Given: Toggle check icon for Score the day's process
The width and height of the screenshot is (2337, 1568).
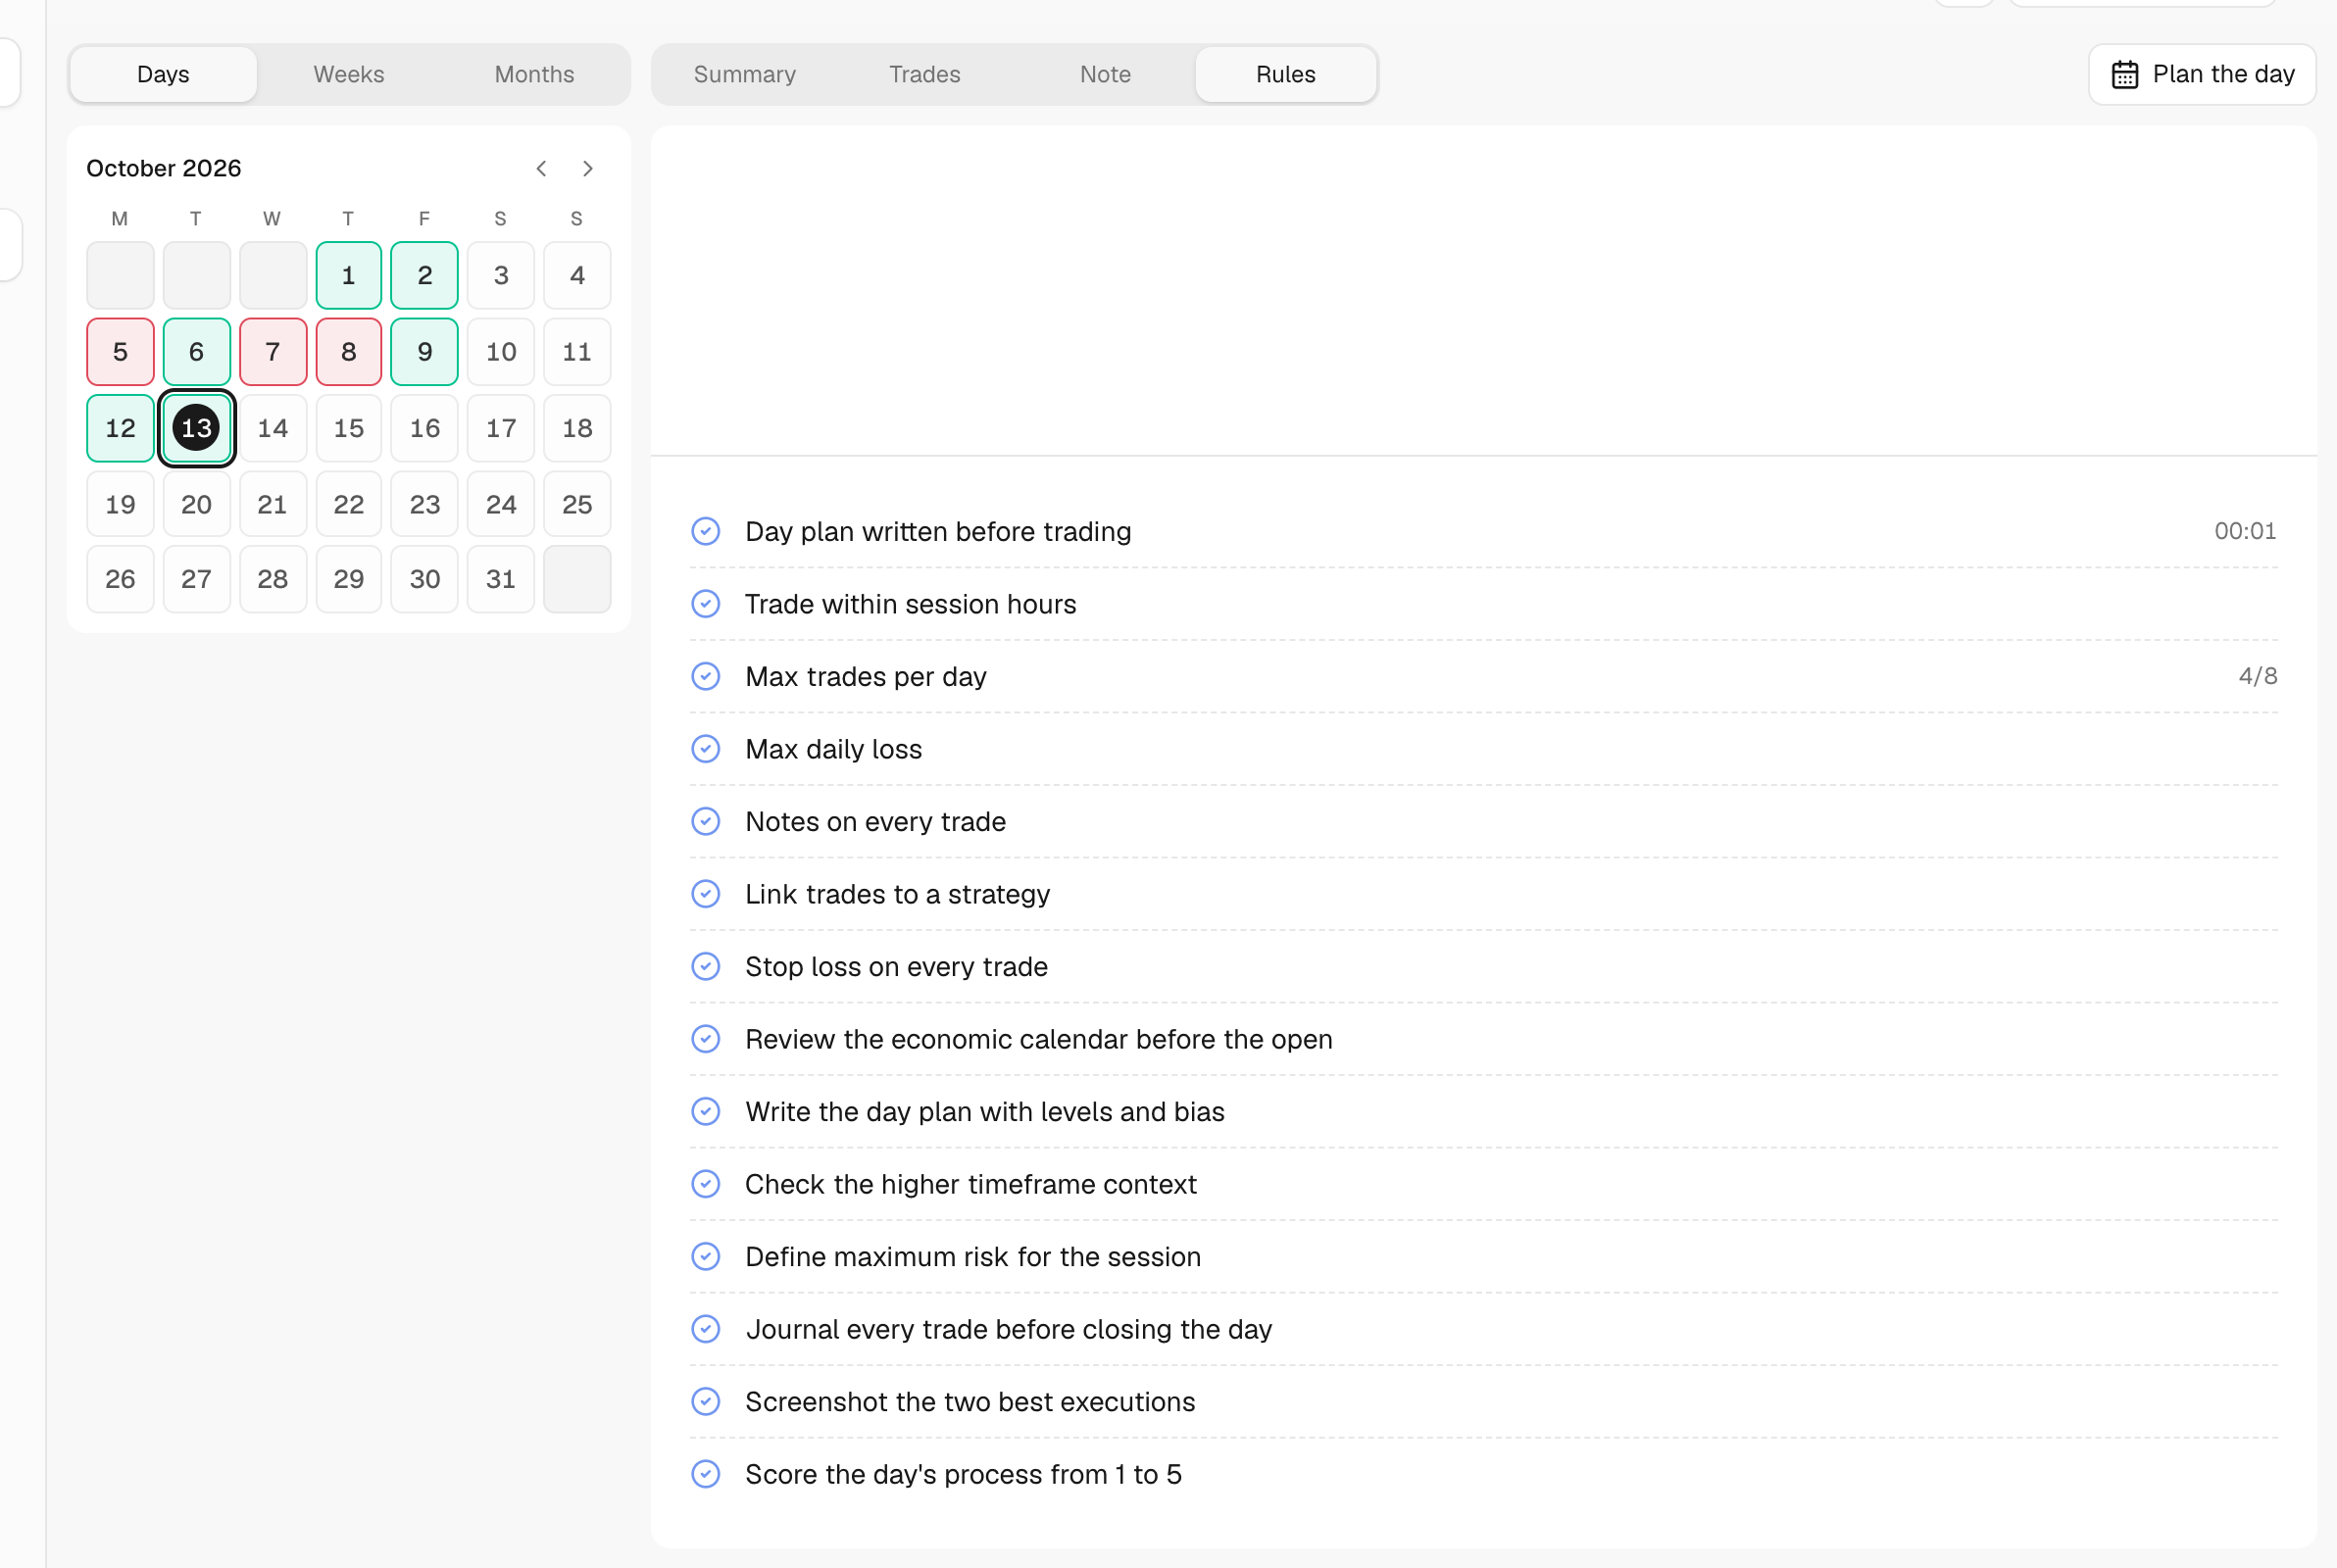Looking at the screenshot, I should tap(706, 1474).
